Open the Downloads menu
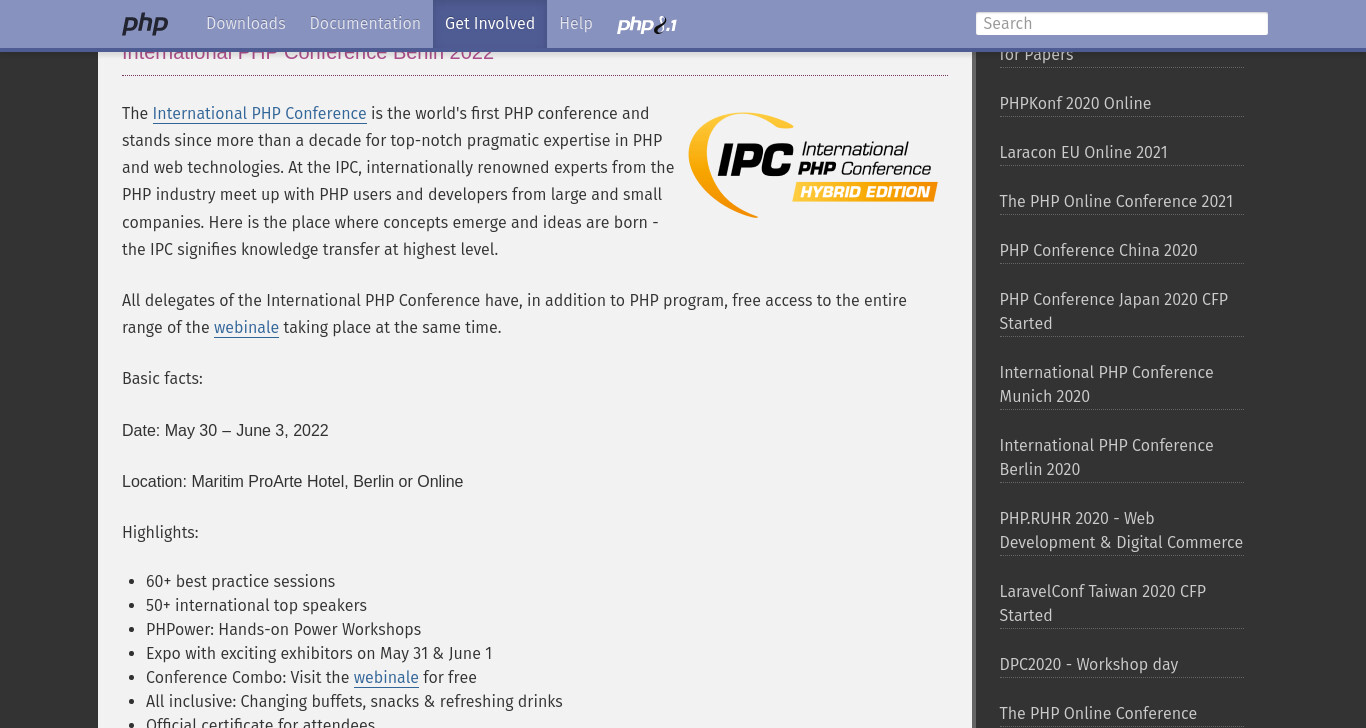Image resolution: width=1366 pixels, height=728 pixels. coord(246,24)
